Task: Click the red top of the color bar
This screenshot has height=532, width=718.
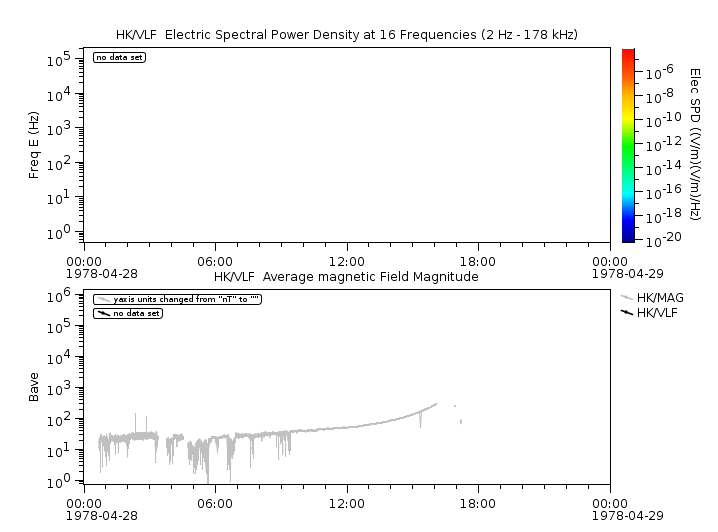Action: [x=628, y=54]
